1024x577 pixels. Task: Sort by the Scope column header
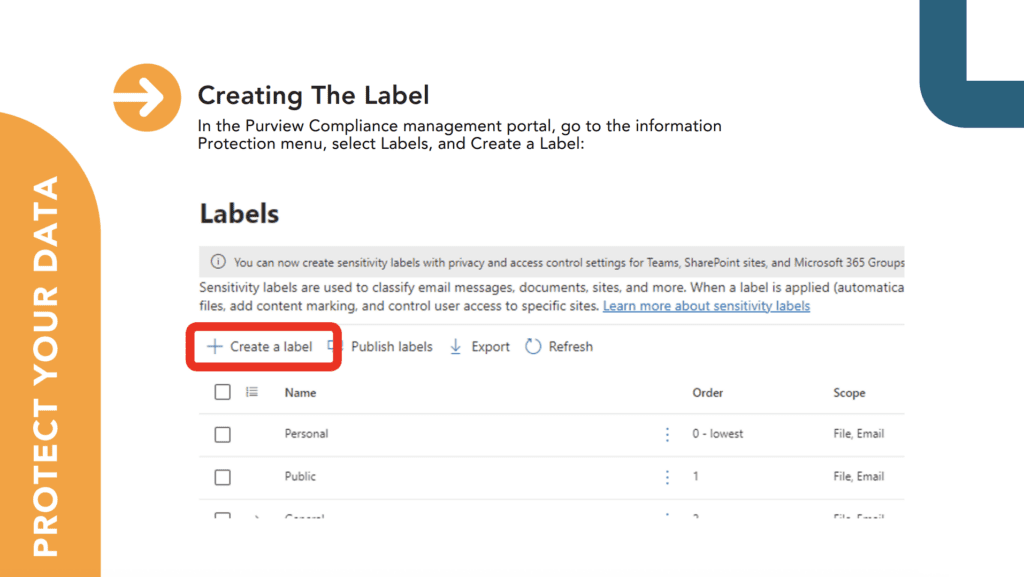(x=849, y=393)
